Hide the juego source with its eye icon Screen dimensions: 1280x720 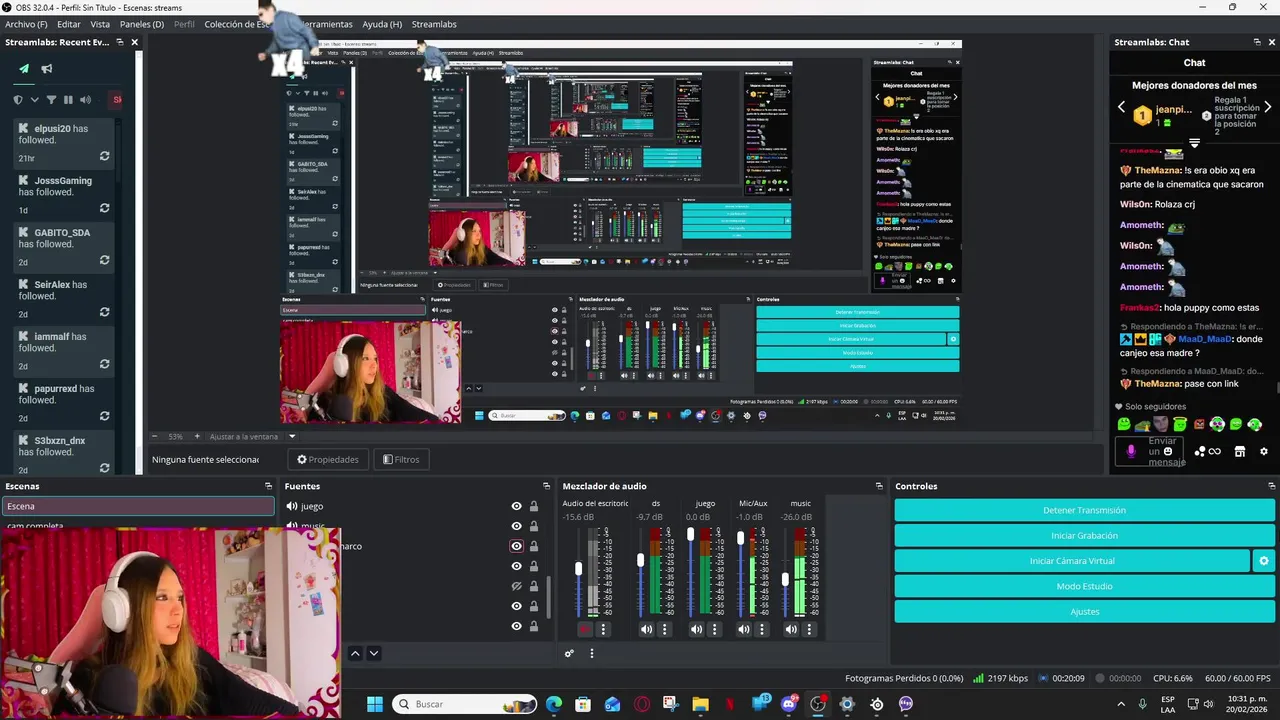click(x=517, y=506)
